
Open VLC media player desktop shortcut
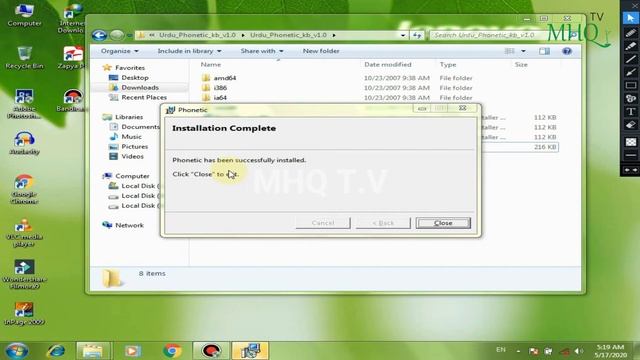[24, 232]
